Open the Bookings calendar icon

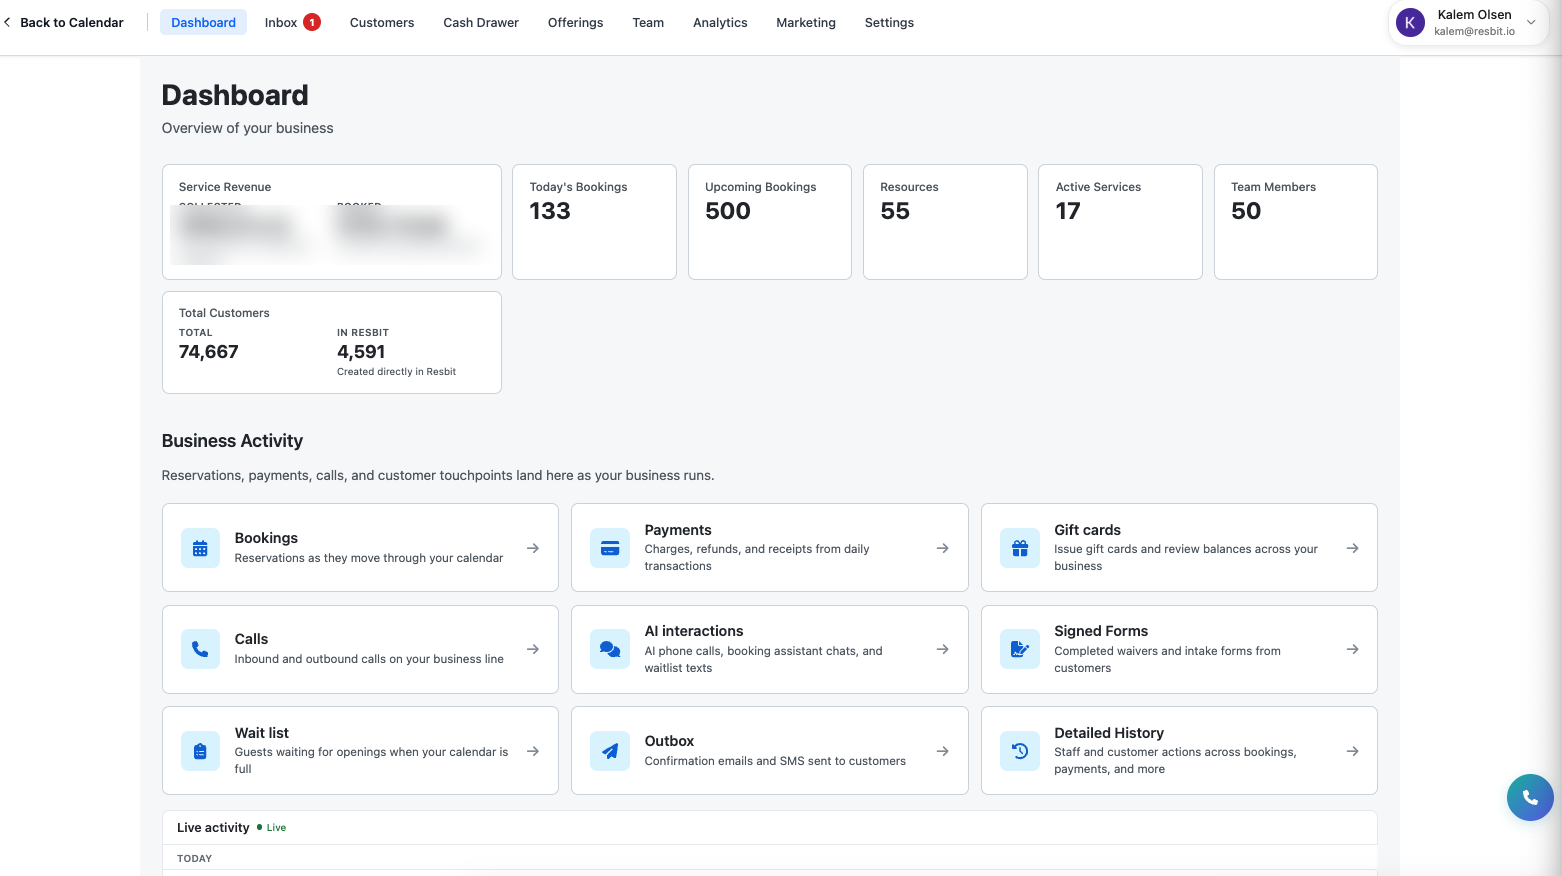pyautogui.click(x=200, y=548)
